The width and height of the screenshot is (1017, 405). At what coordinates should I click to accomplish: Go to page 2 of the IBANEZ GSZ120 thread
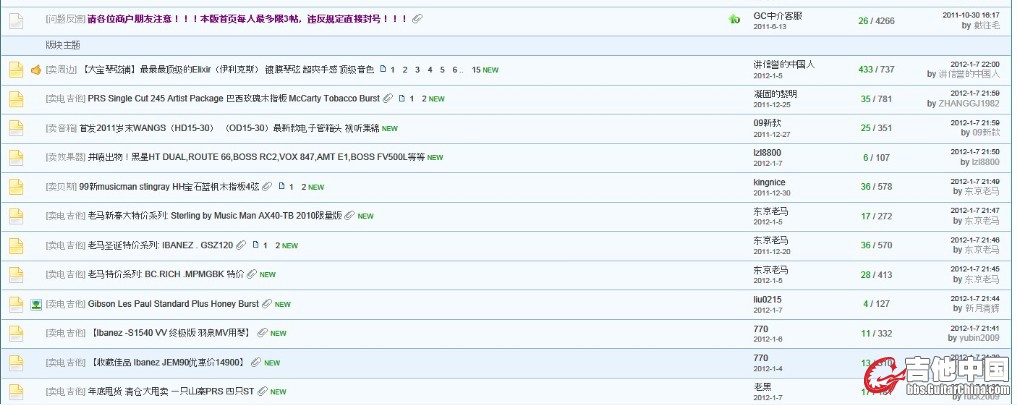[x=278, y=245]
